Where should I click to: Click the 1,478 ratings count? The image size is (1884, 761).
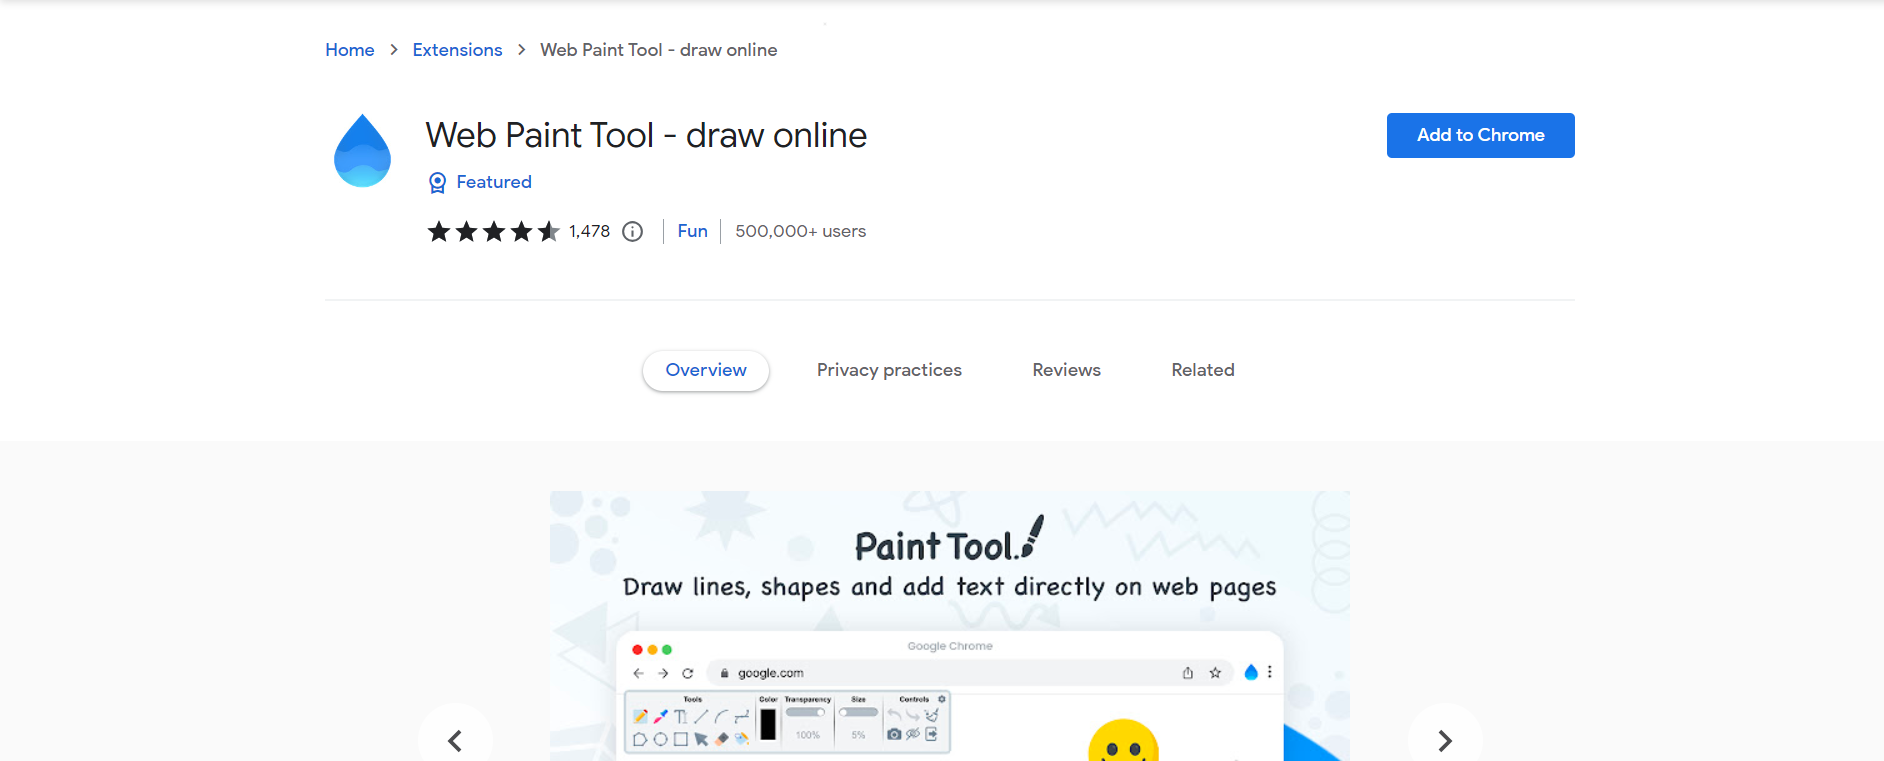589,231
